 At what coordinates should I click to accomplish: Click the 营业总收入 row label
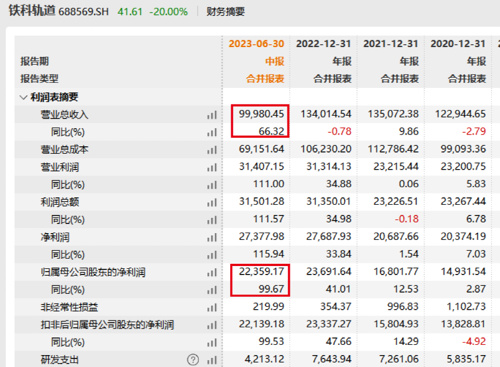pos(64,115)
